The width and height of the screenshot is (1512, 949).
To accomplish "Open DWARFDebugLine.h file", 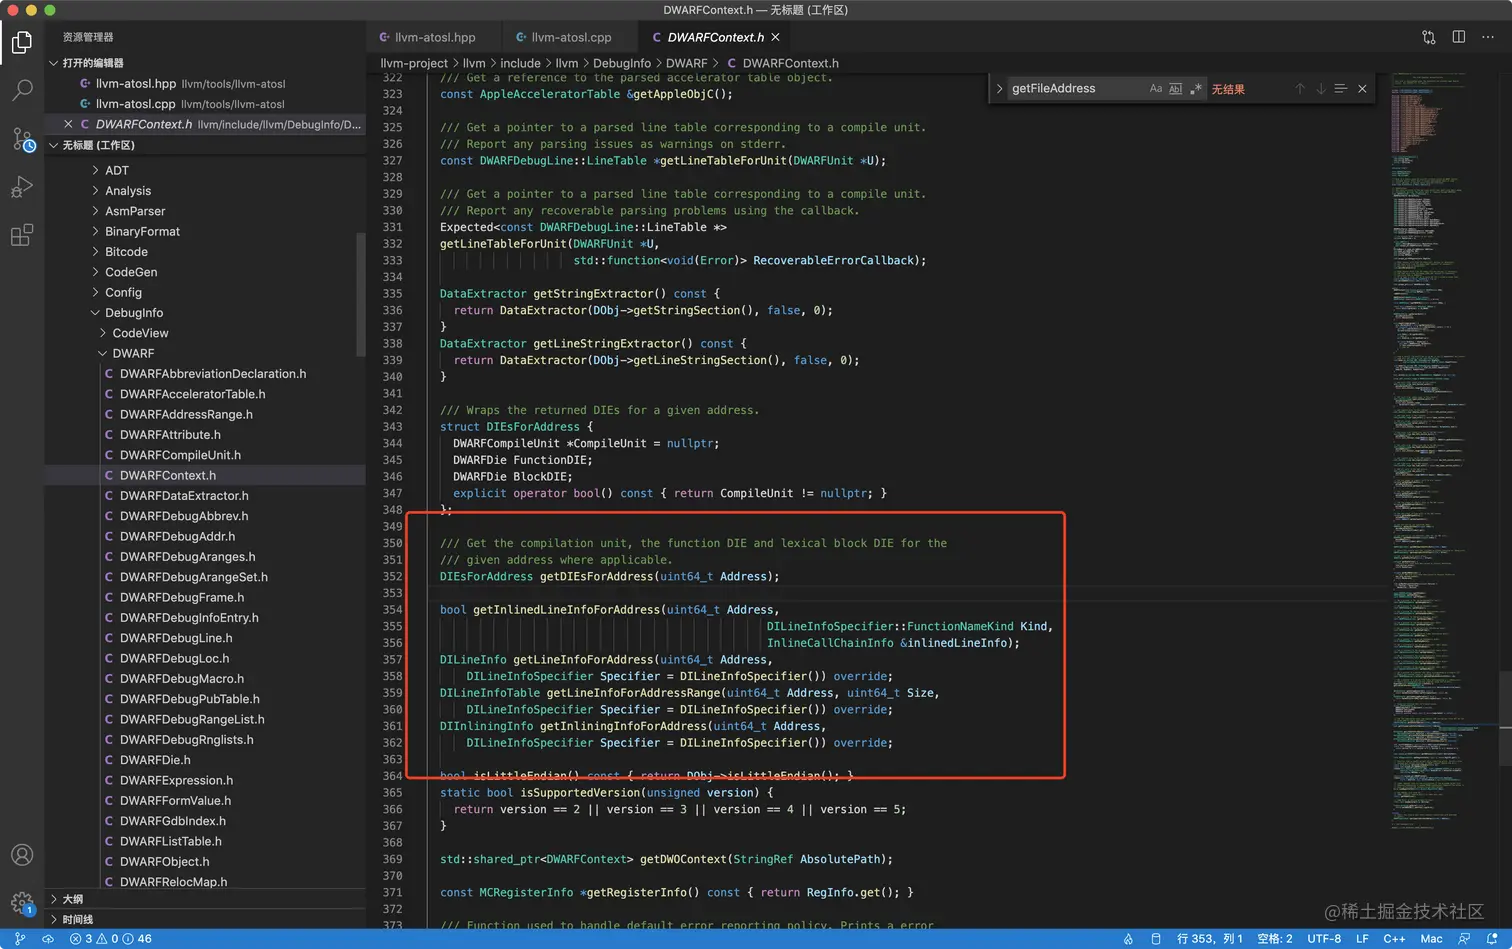I will coord(176,638).
